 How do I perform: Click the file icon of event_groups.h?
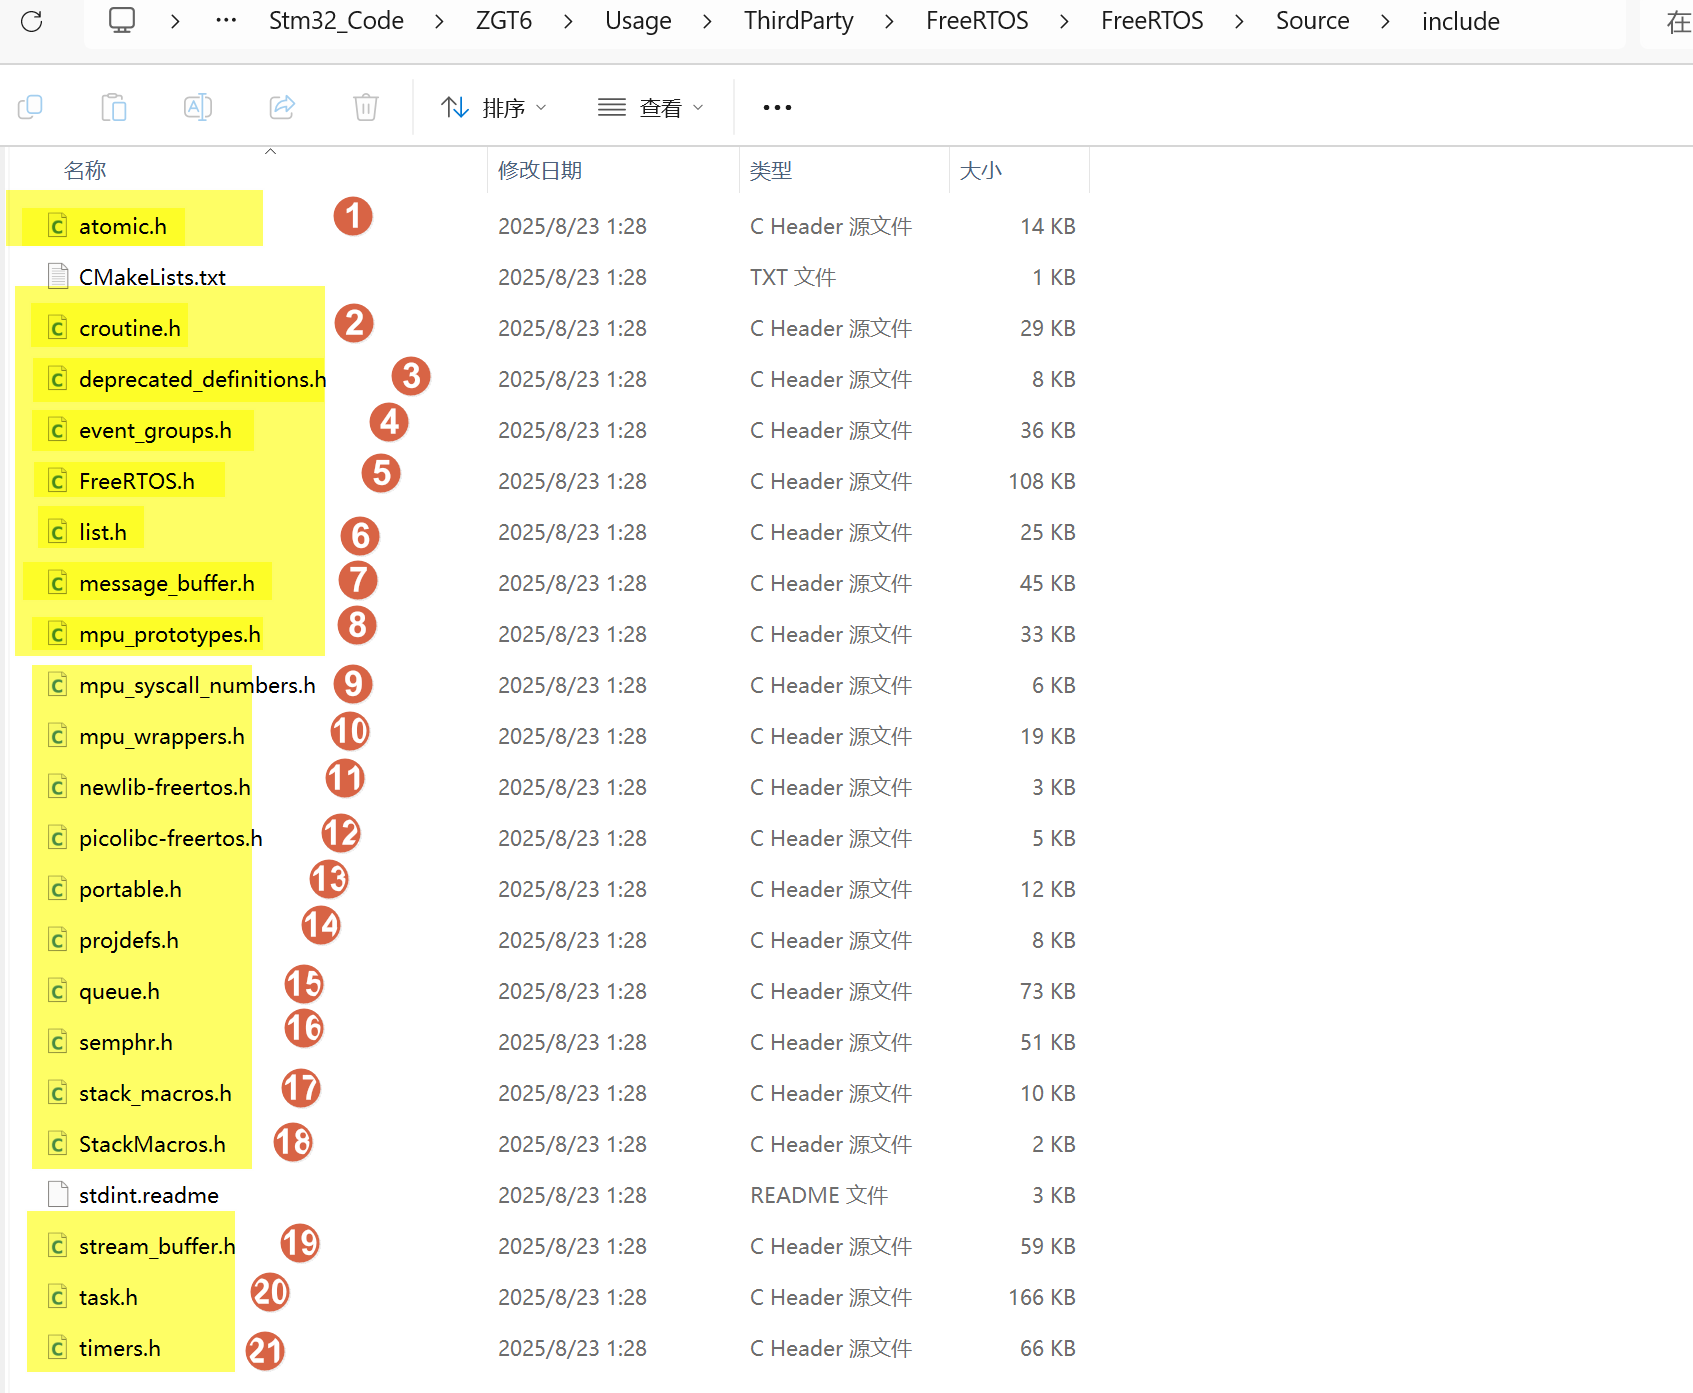click(58, 430)
